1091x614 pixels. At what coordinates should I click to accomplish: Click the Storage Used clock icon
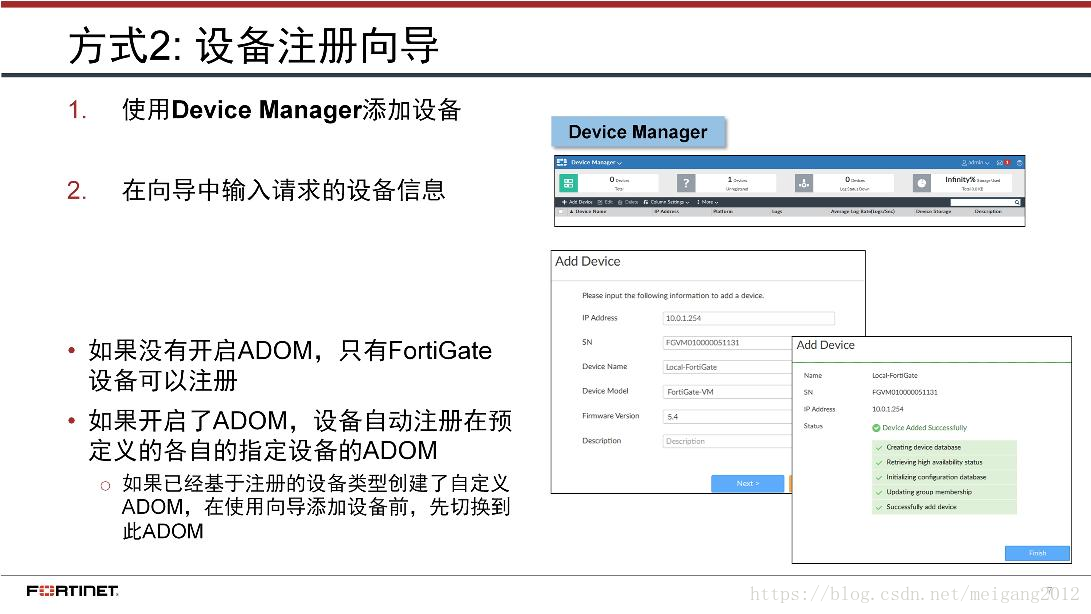pyautogui.click(x=922, y=183)
